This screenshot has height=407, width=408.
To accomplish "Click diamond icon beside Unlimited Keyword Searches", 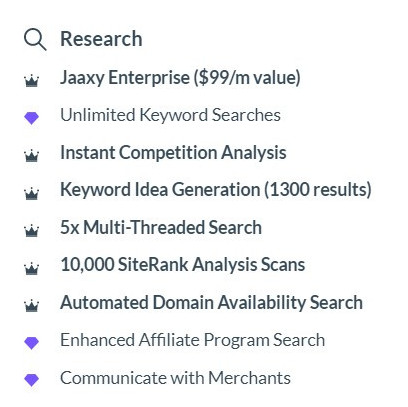I will [x=32, y=118].
